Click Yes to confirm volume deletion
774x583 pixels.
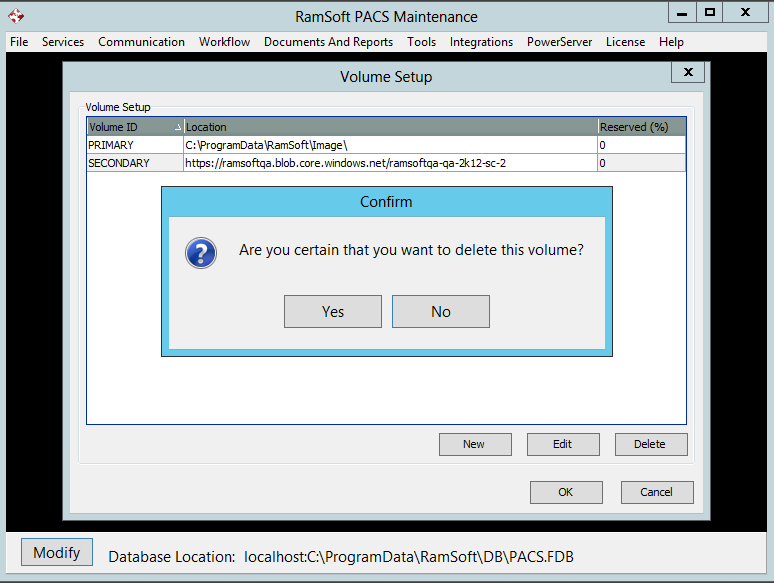coord(332,311)
